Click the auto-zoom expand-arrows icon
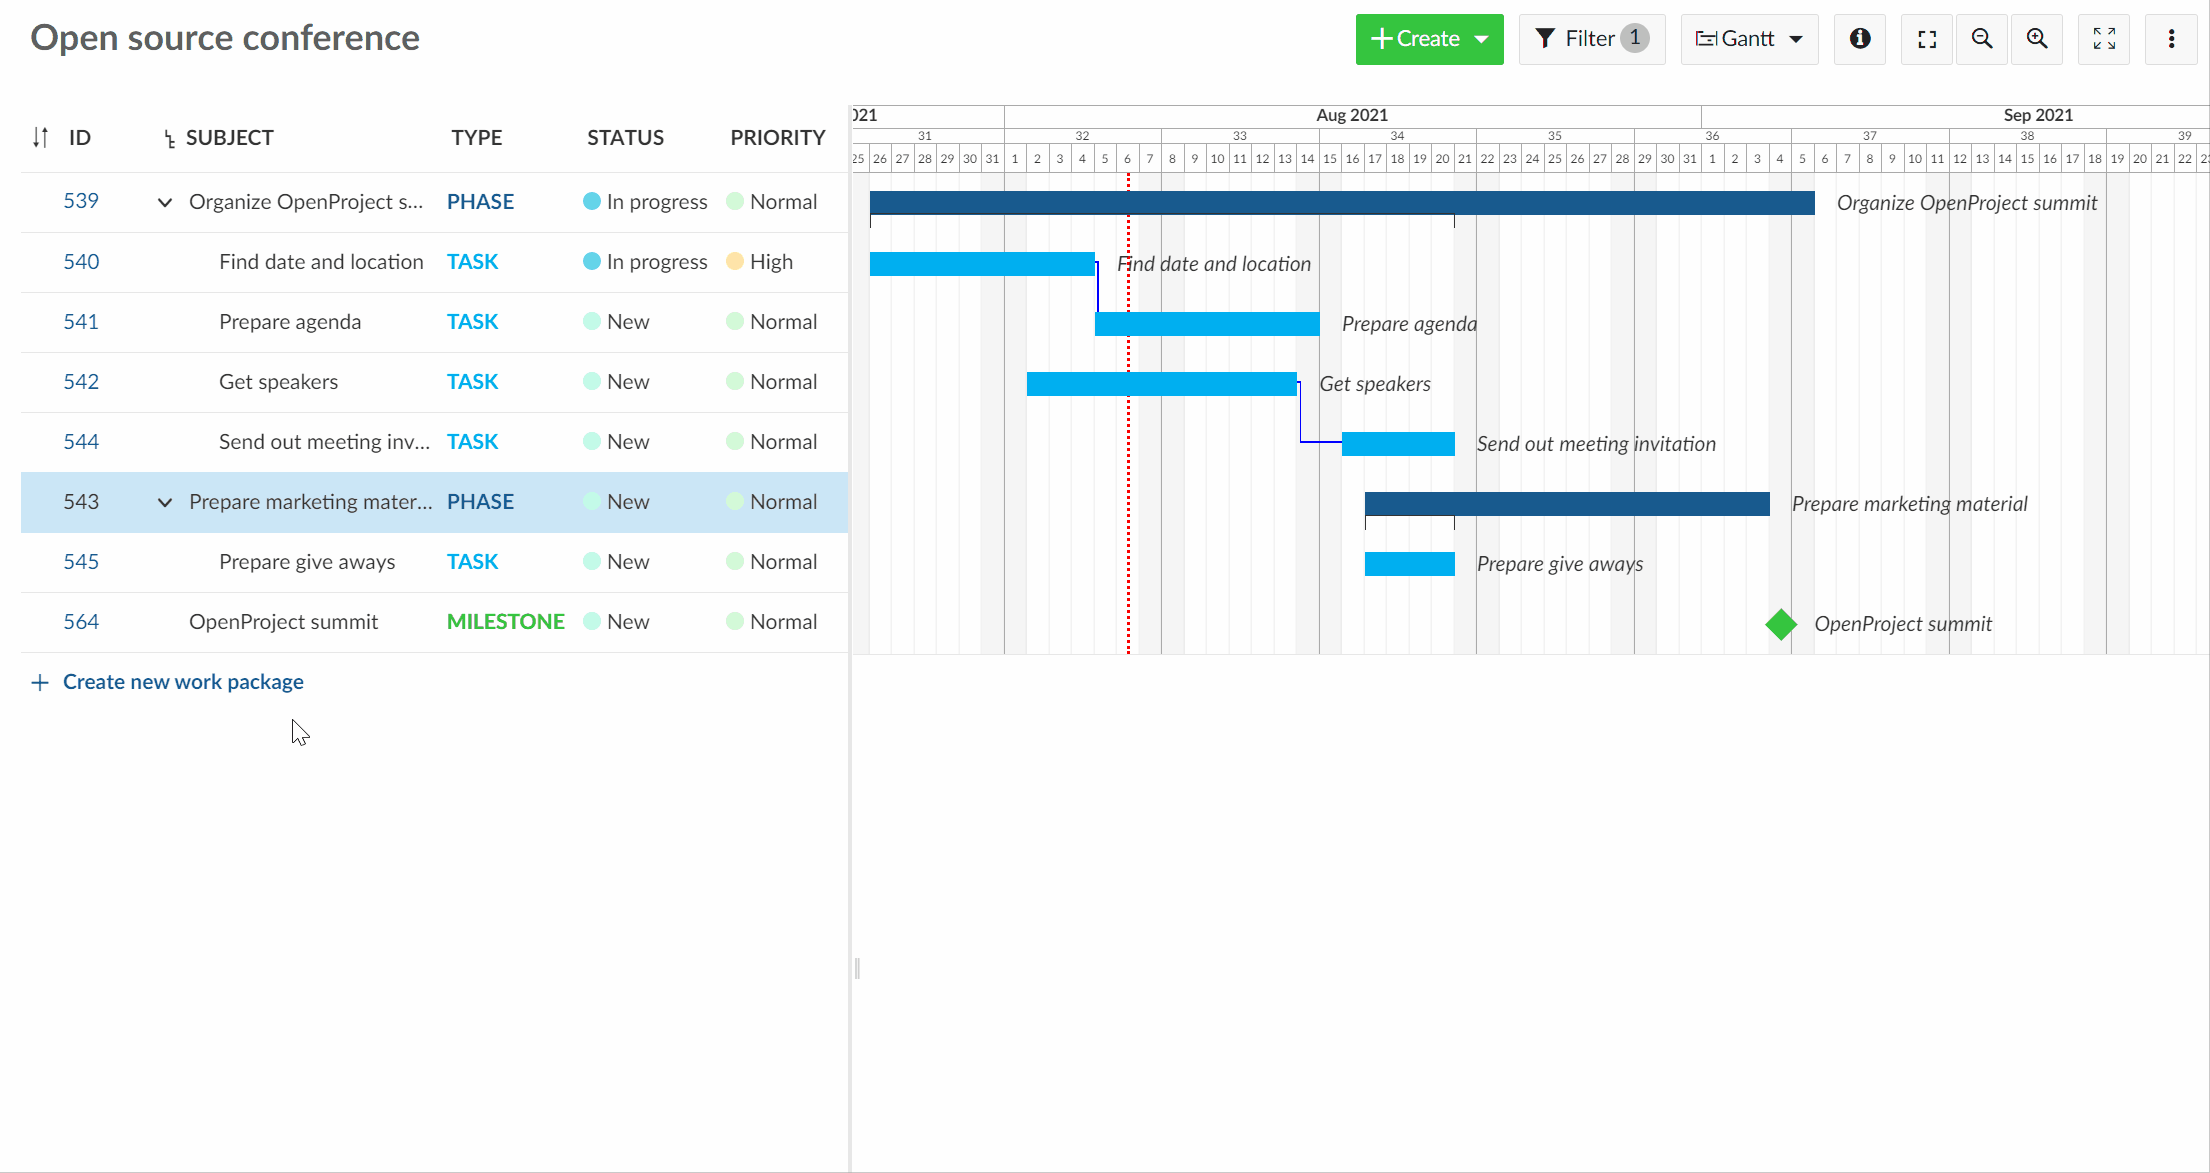Viewport: 2210px width, 1173px height. coord(2104,39)
